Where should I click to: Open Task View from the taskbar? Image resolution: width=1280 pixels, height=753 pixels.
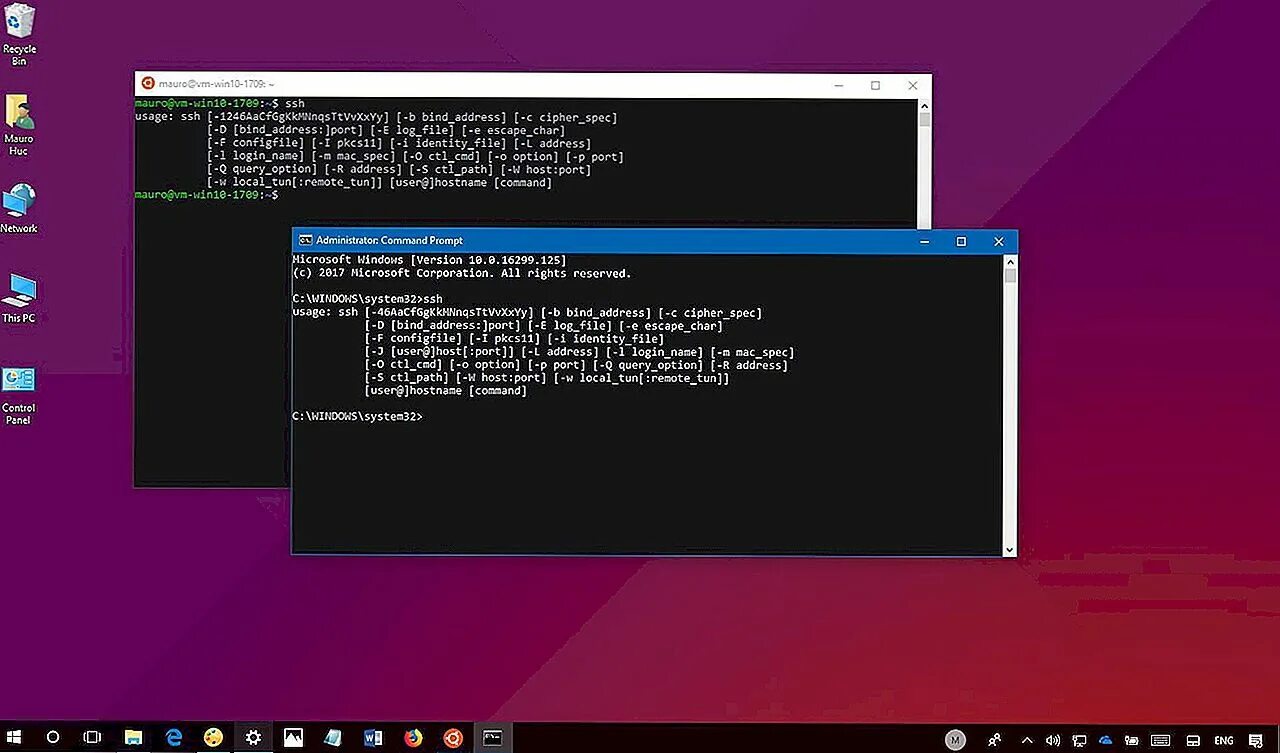(92, 738)
